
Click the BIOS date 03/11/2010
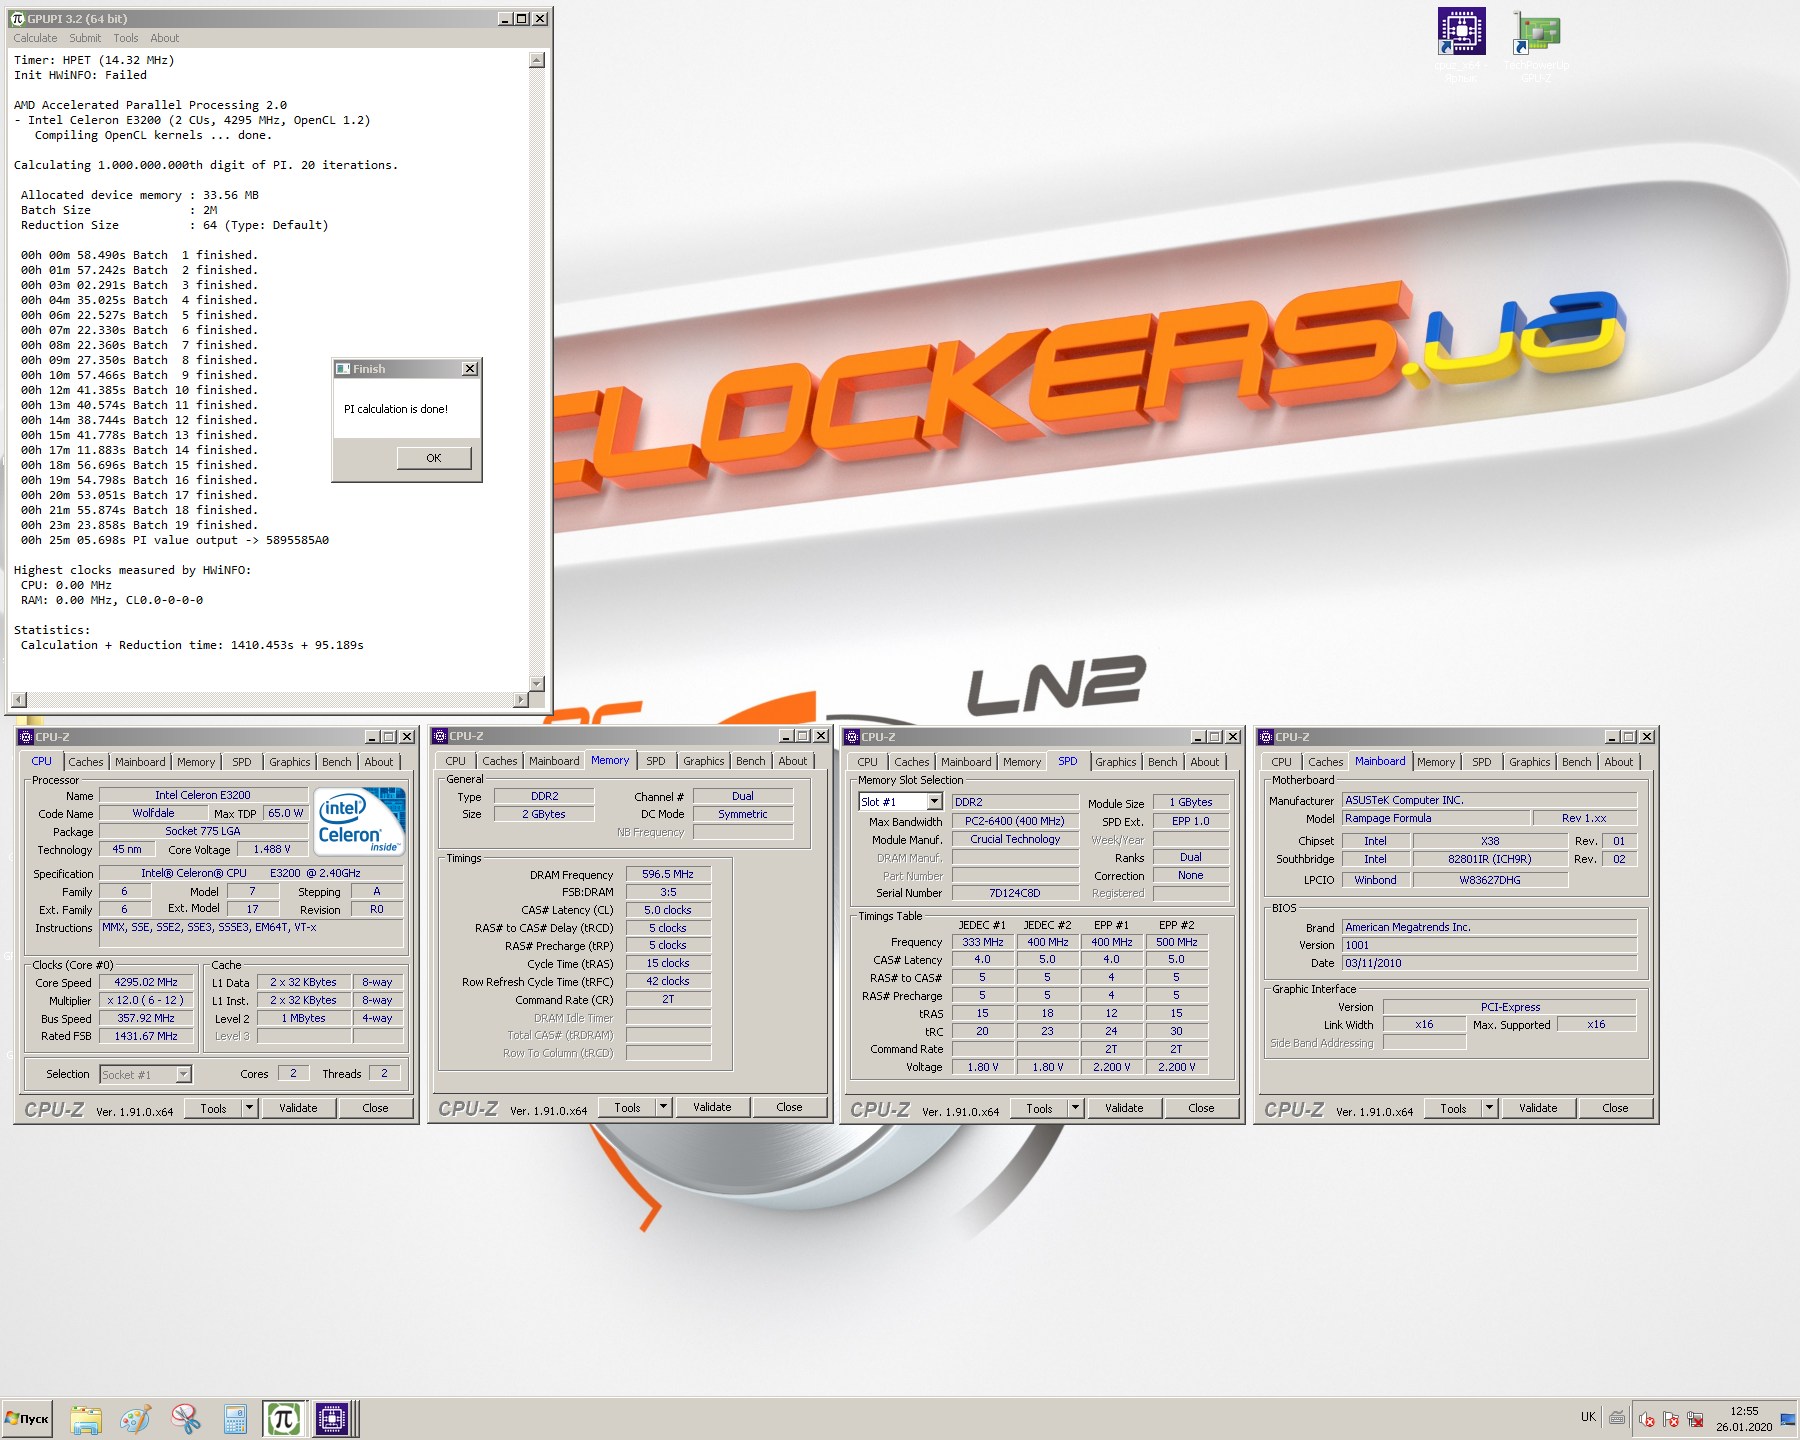(x=1489, y=963)
